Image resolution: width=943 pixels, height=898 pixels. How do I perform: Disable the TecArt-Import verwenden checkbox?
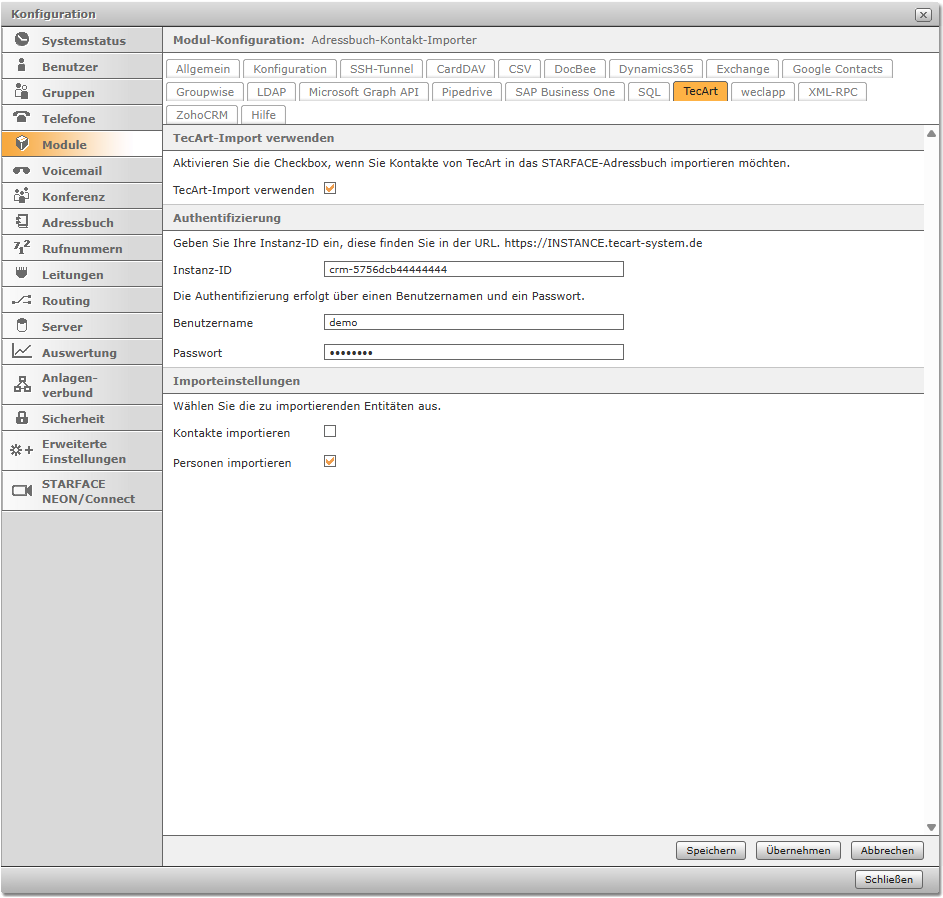(x=330, y=189)
